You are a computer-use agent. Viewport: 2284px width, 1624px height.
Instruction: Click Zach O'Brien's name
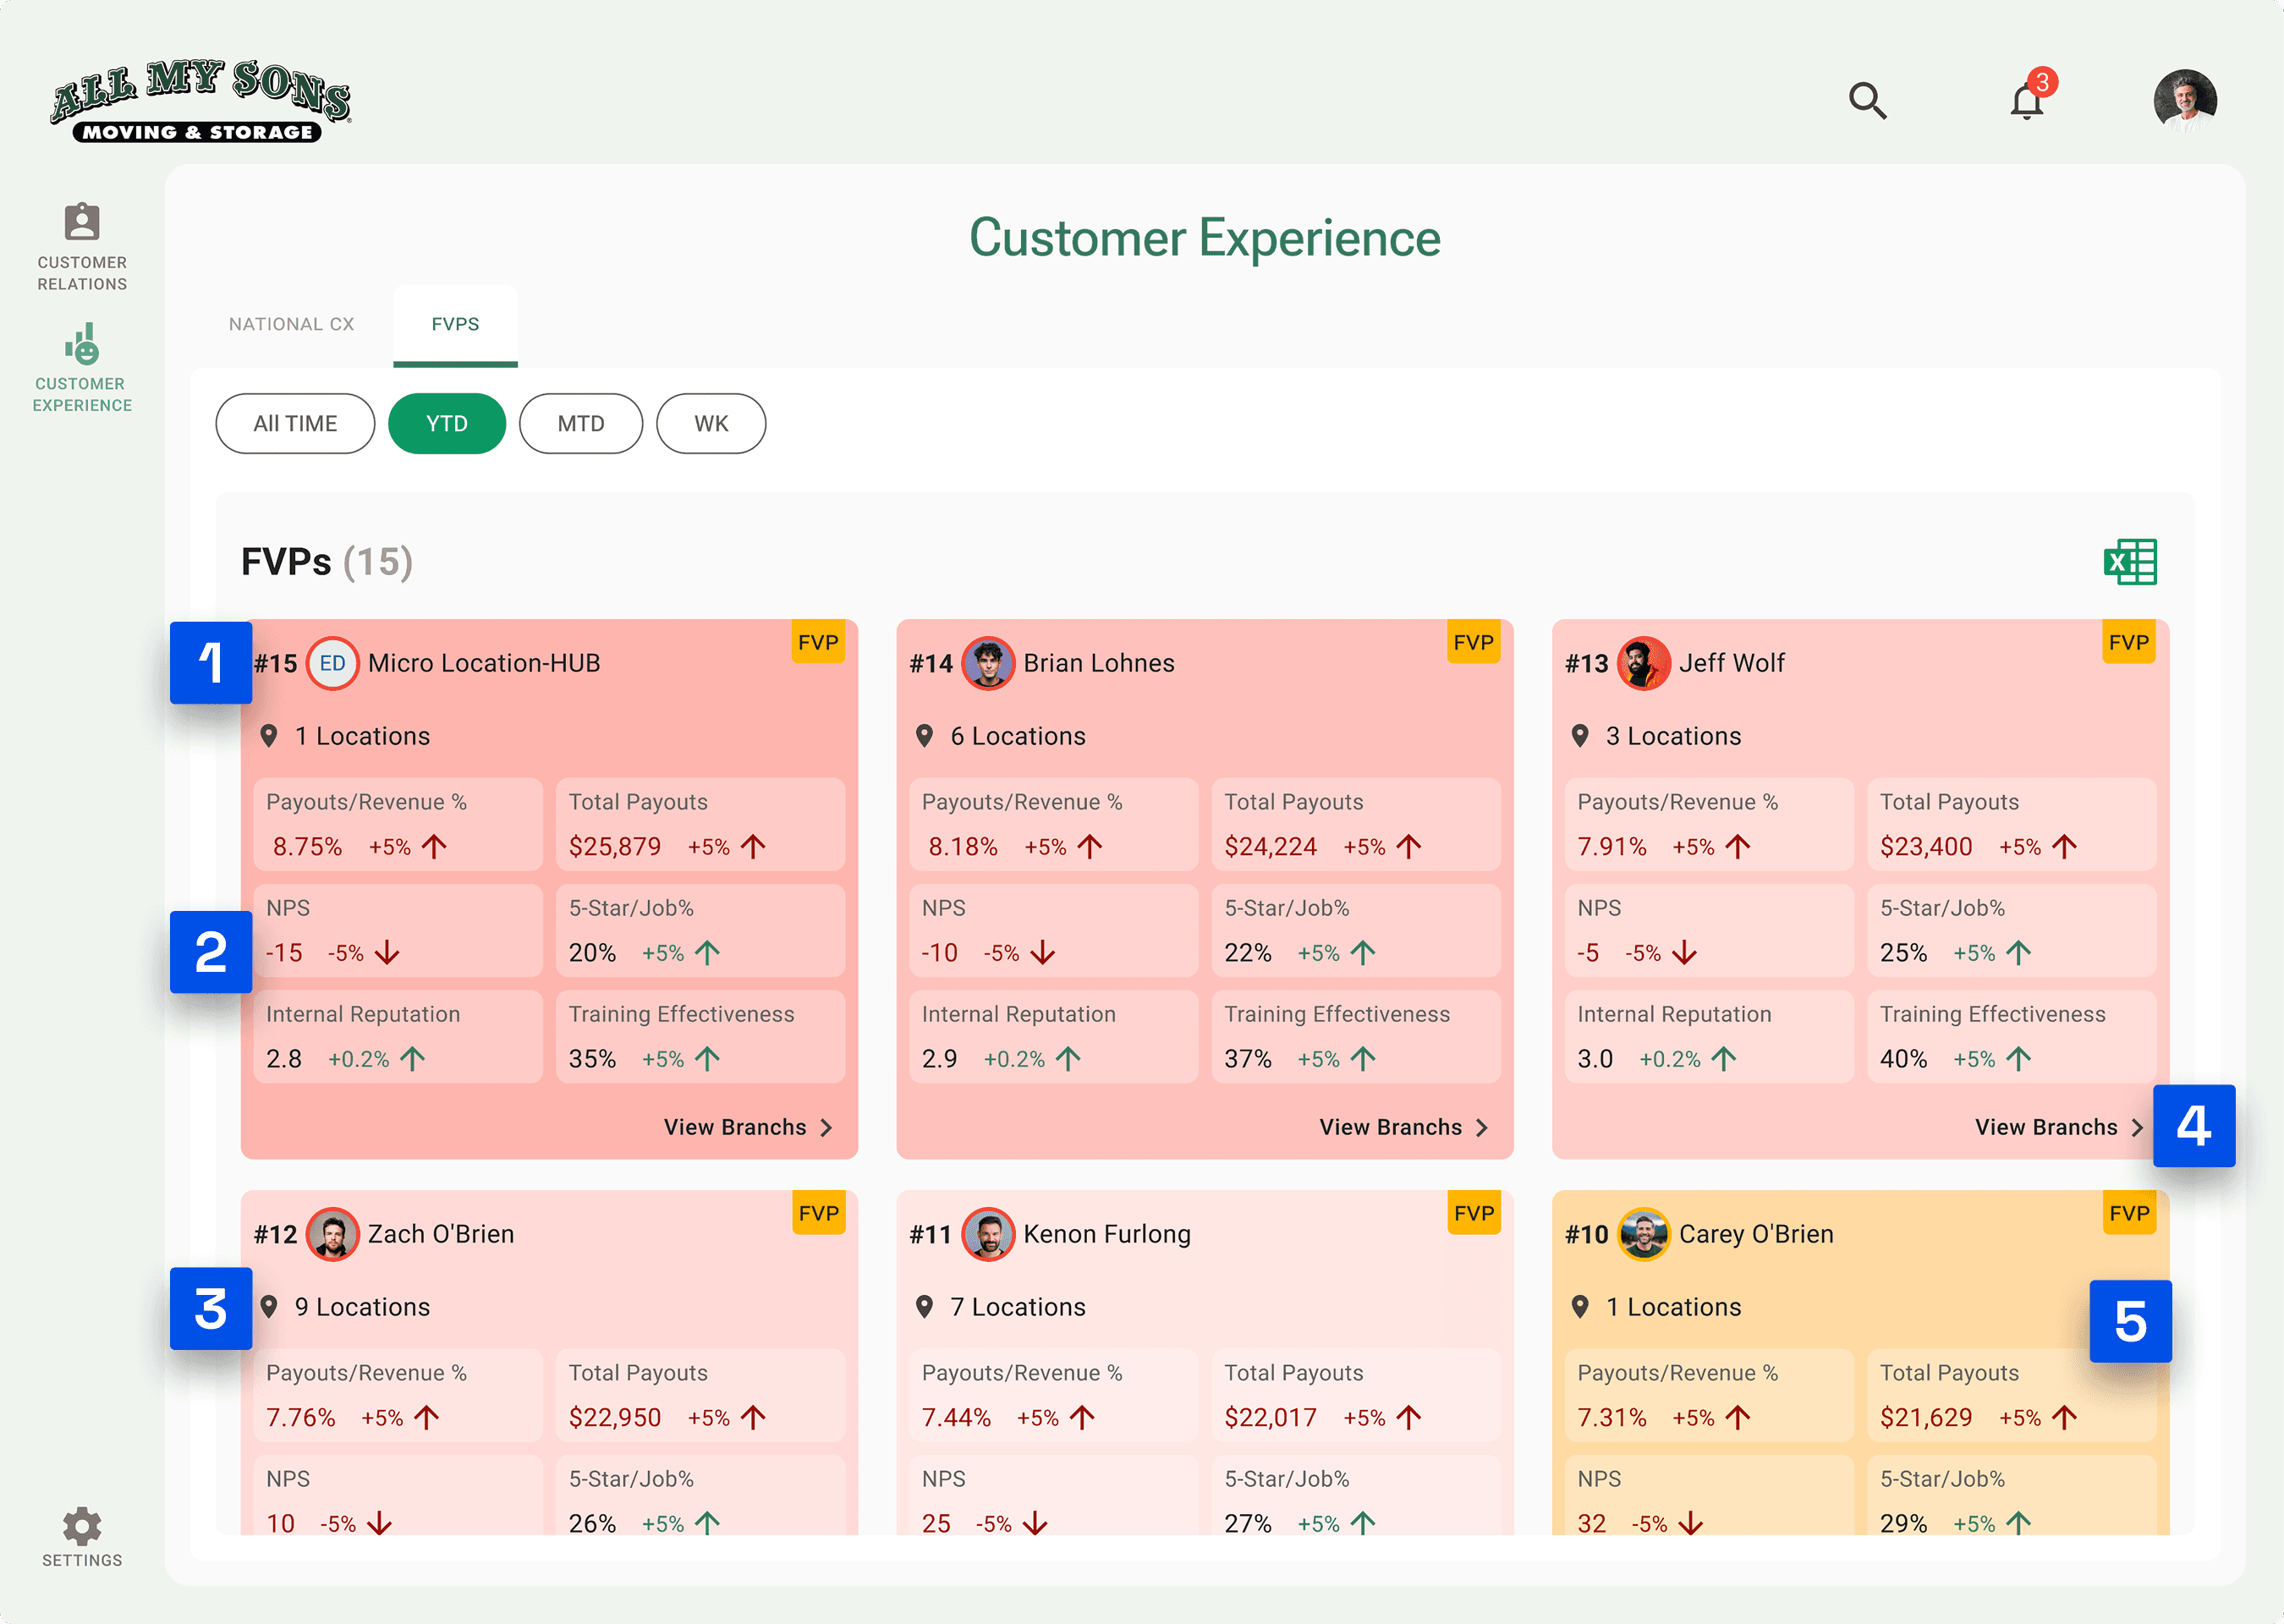440,1234
